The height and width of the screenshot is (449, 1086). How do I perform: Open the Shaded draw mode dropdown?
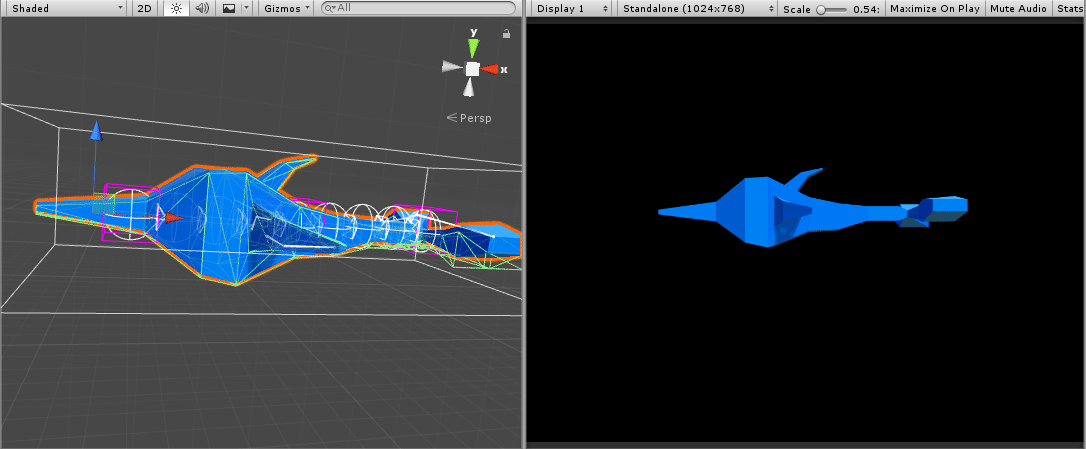64,8
